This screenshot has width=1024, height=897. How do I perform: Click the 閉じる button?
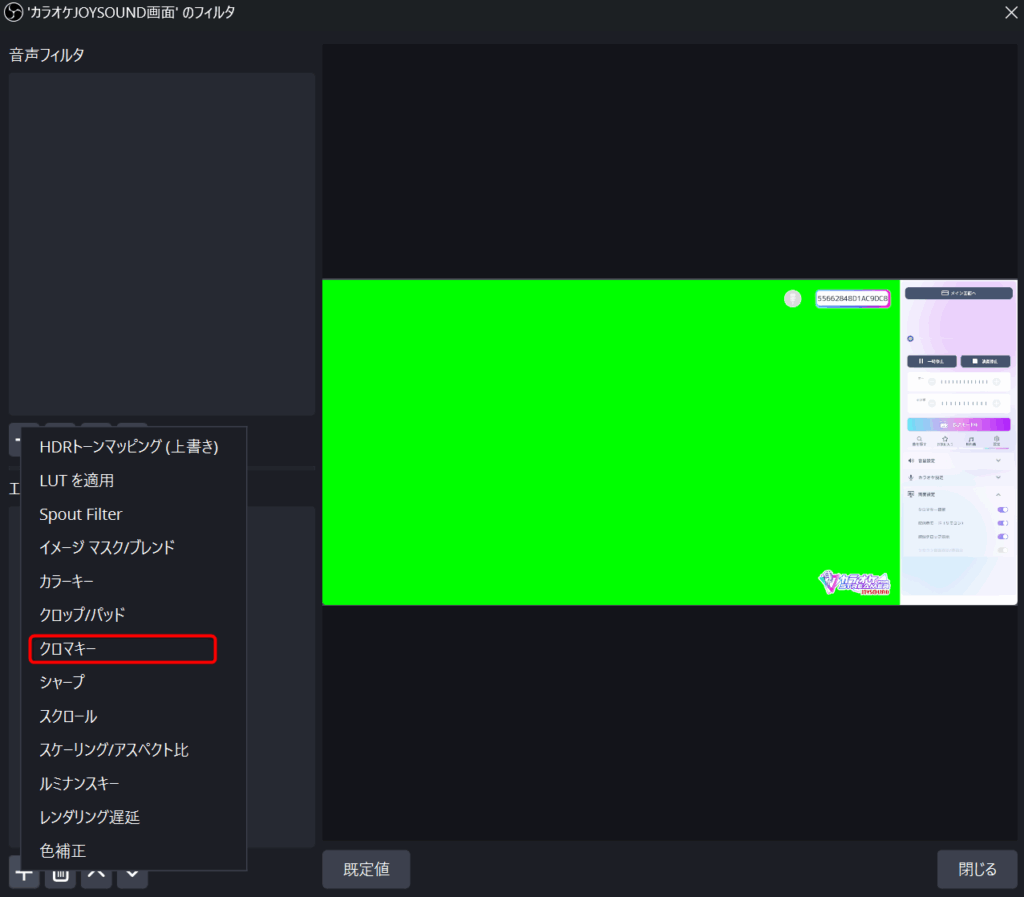(x=976, y=869)
